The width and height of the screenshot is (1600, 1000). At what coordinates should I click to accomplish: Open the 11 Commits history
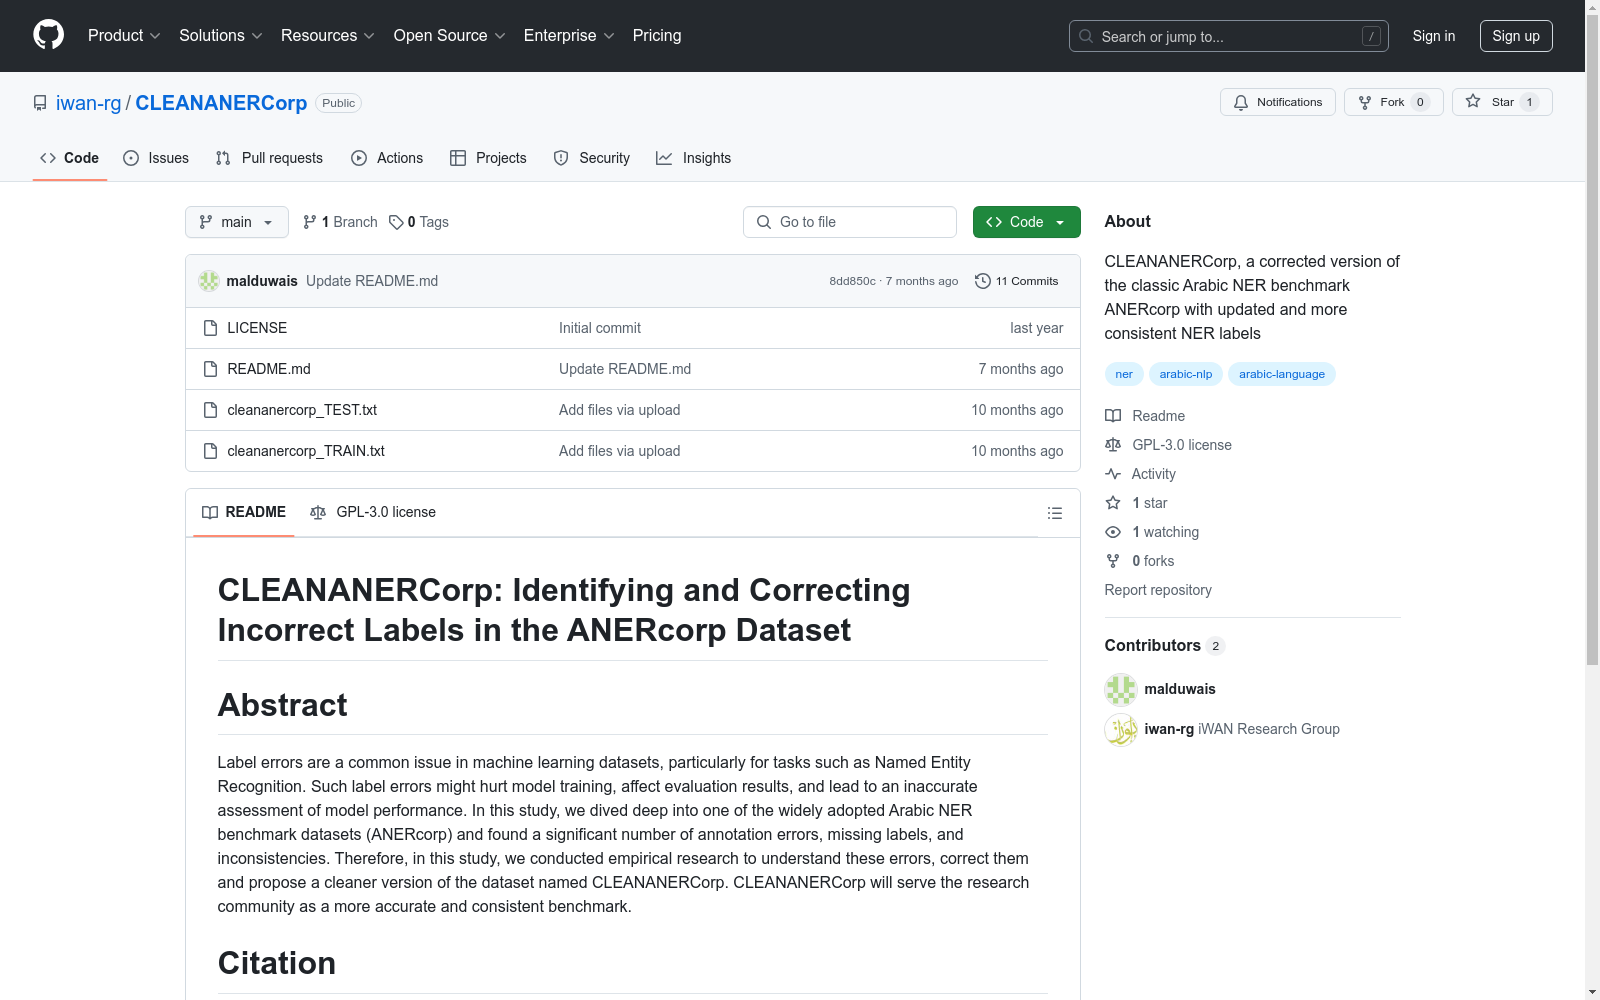[1017, 281]
